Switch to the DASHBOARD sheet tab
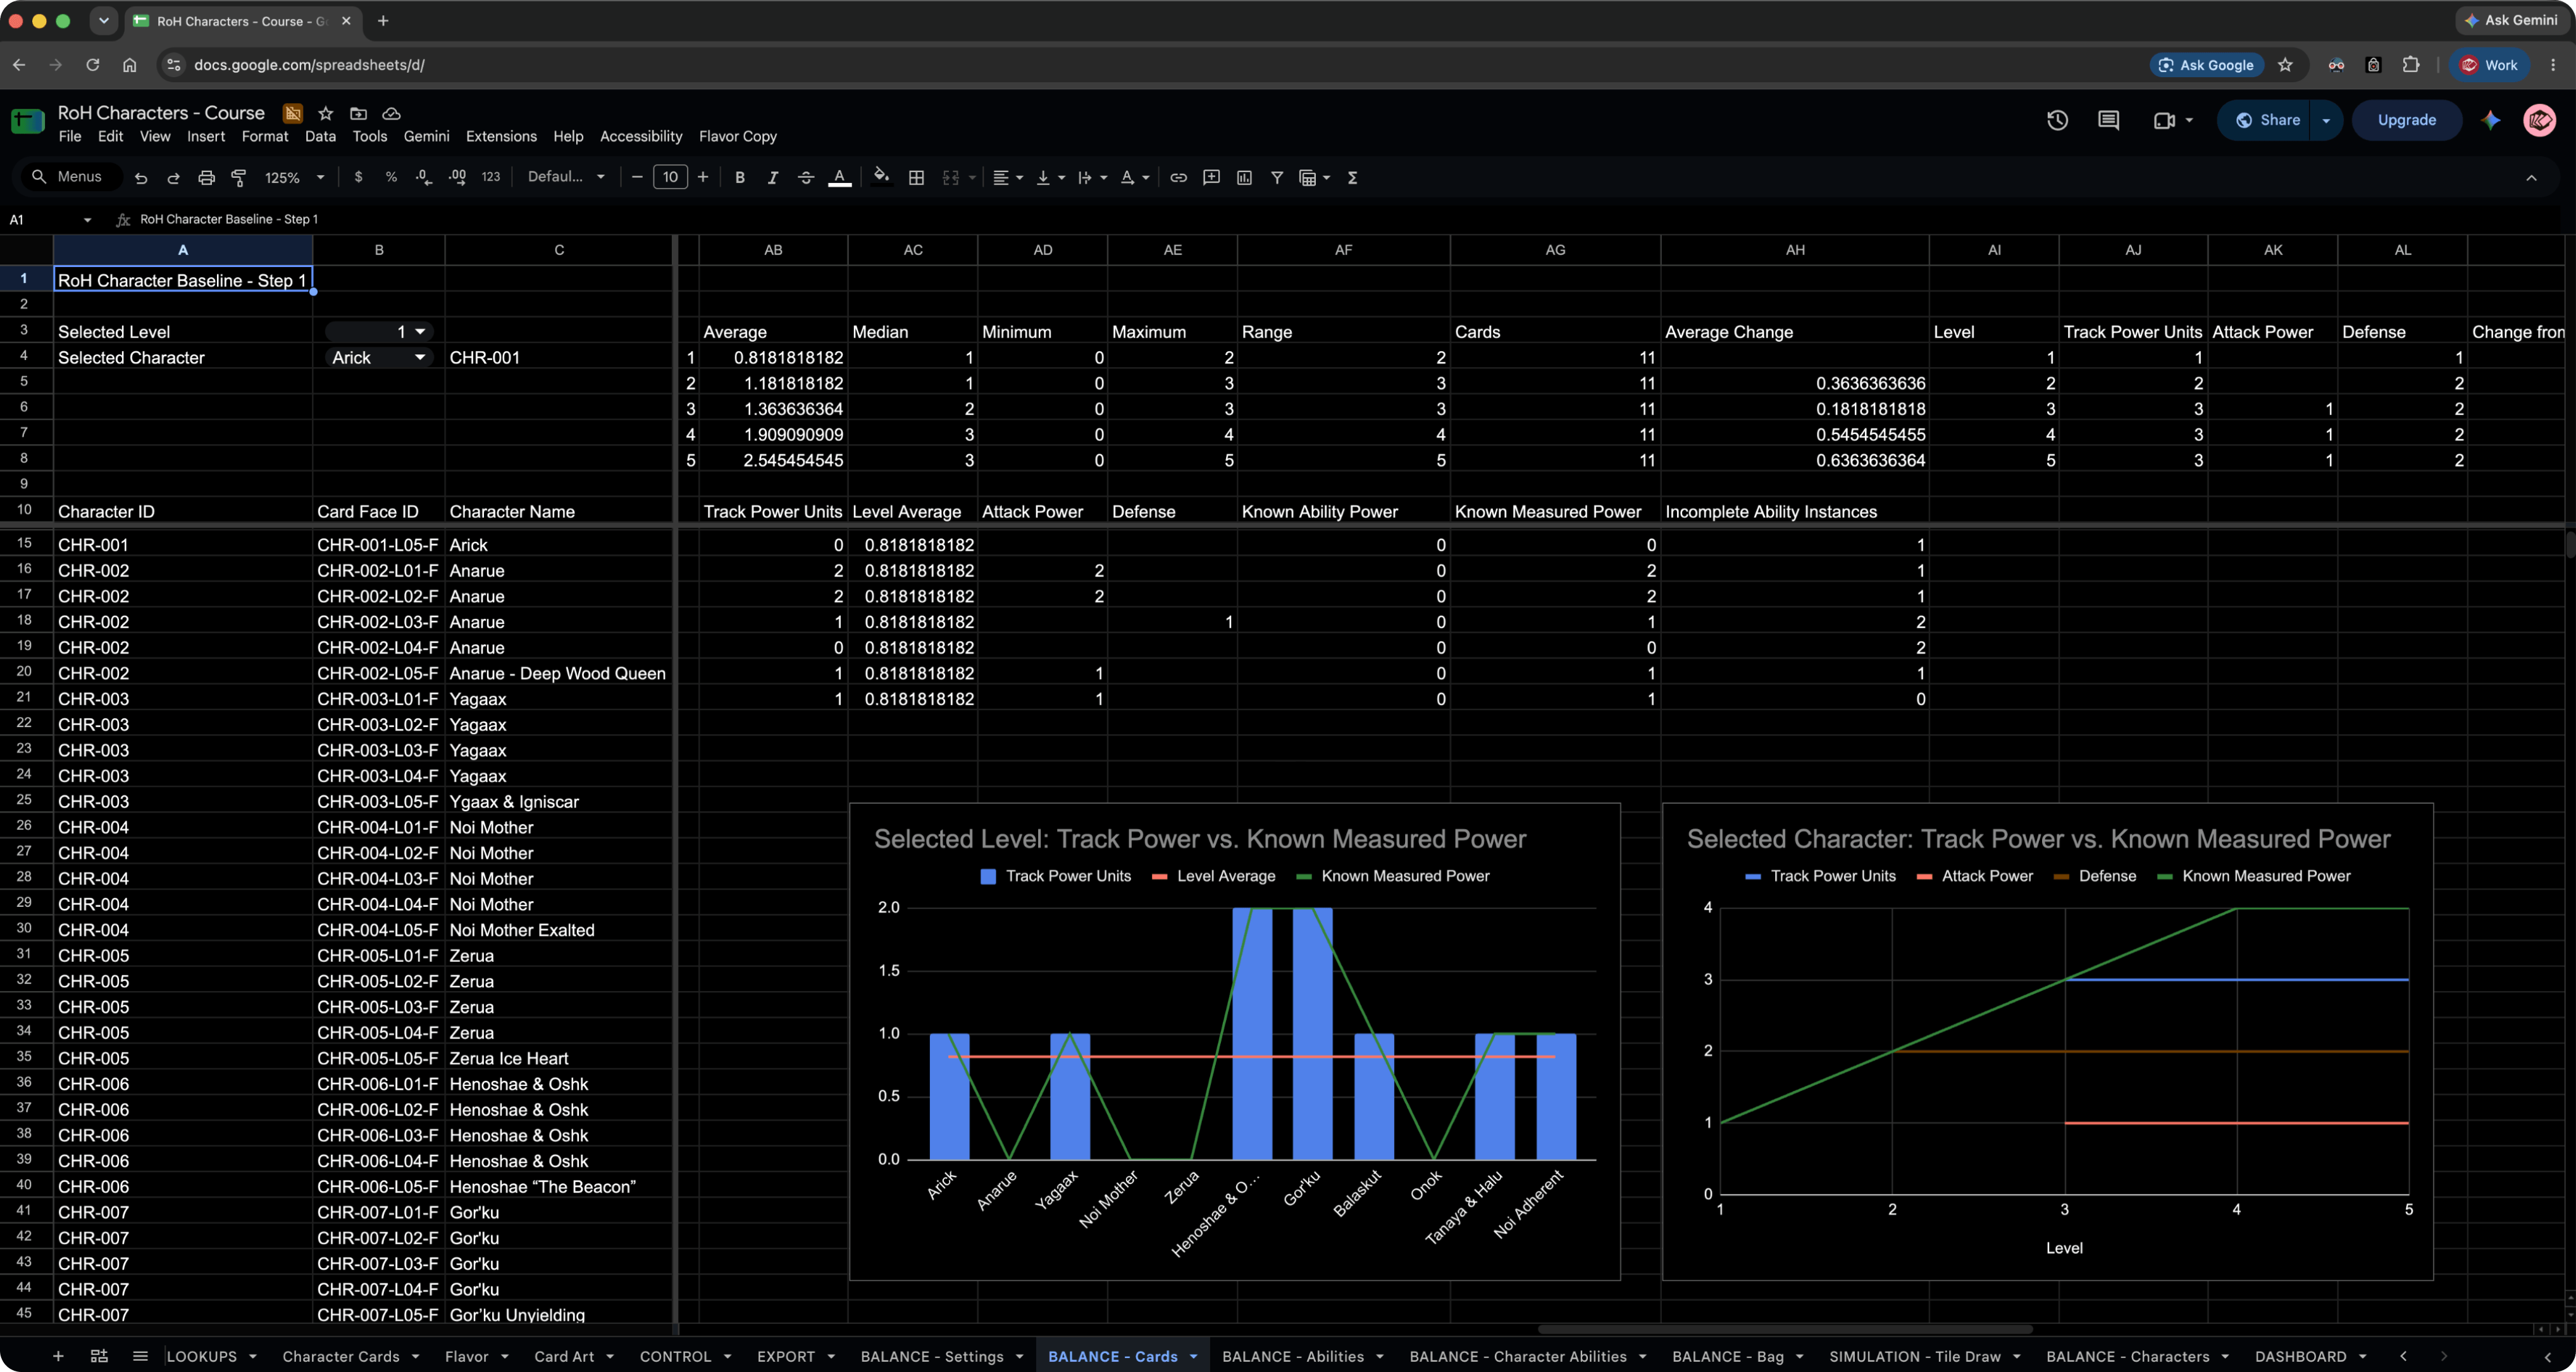Viewport: 2576px width, 1372px height. tap(2310, 1356)
